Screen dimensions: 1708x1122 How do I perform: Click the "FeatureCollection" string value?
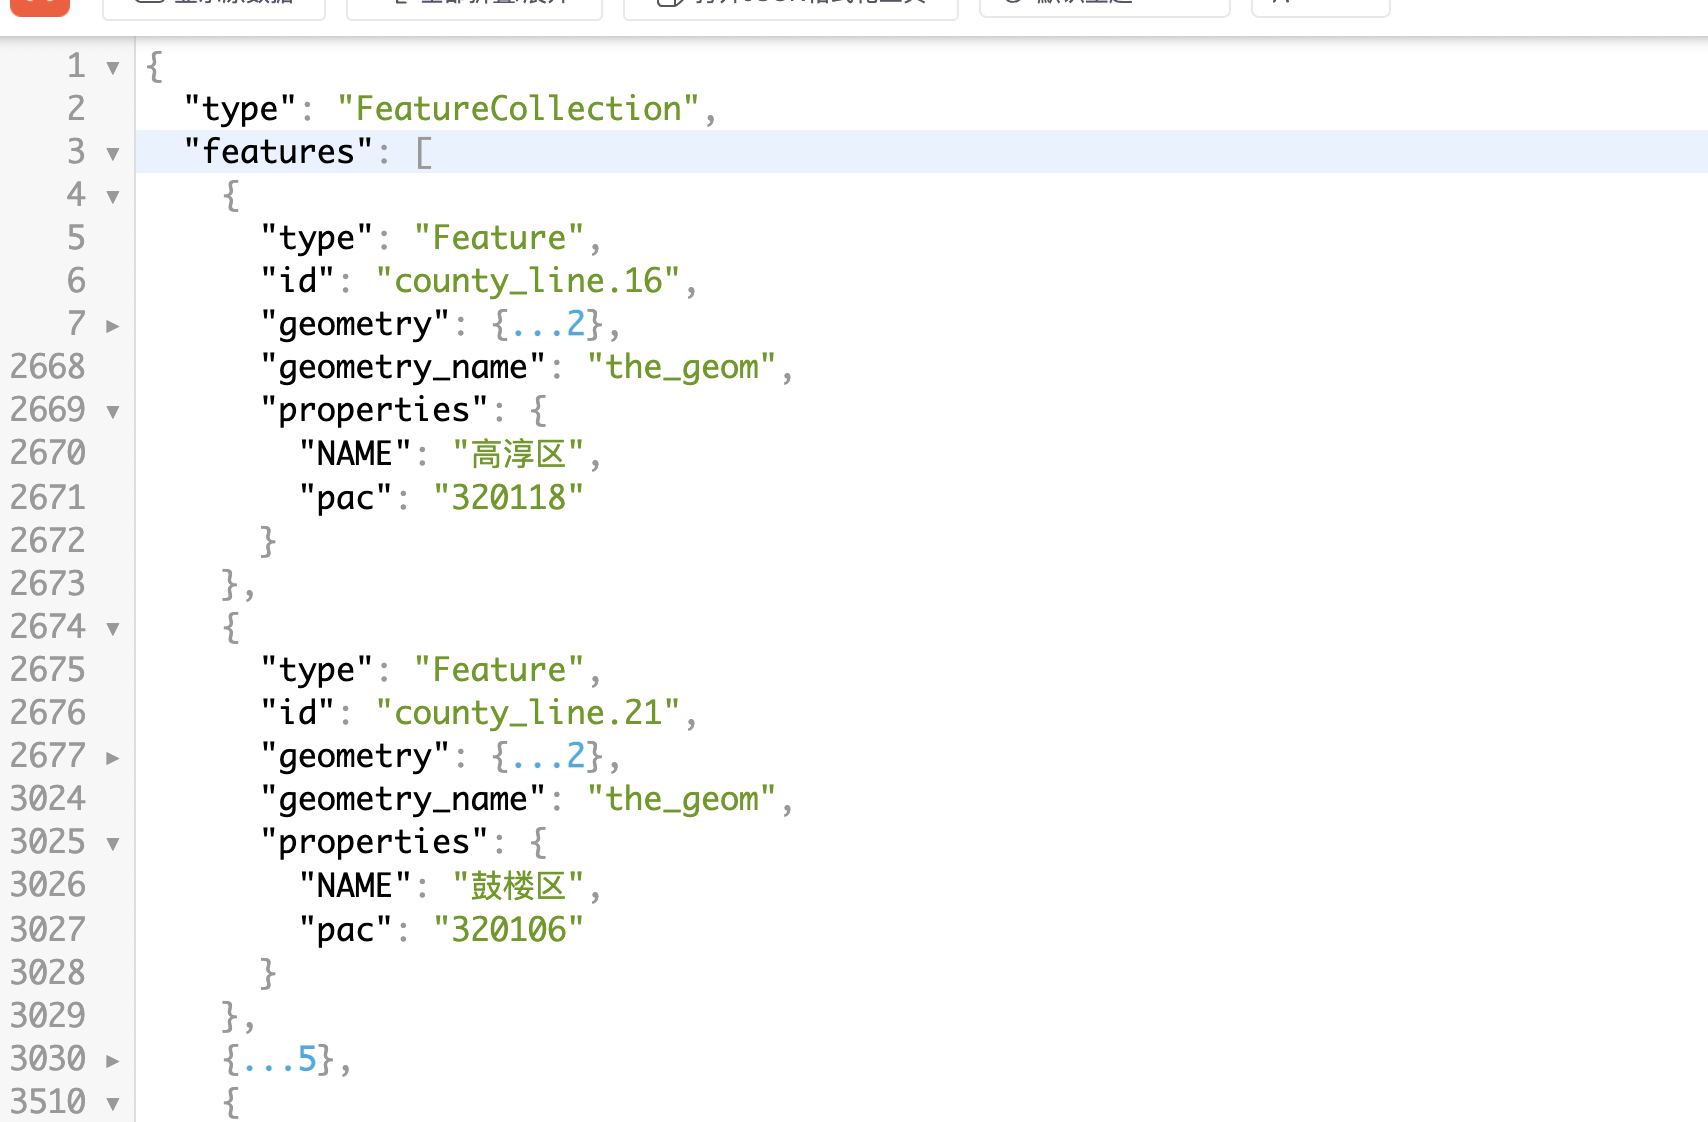click(x=517, y=109)
